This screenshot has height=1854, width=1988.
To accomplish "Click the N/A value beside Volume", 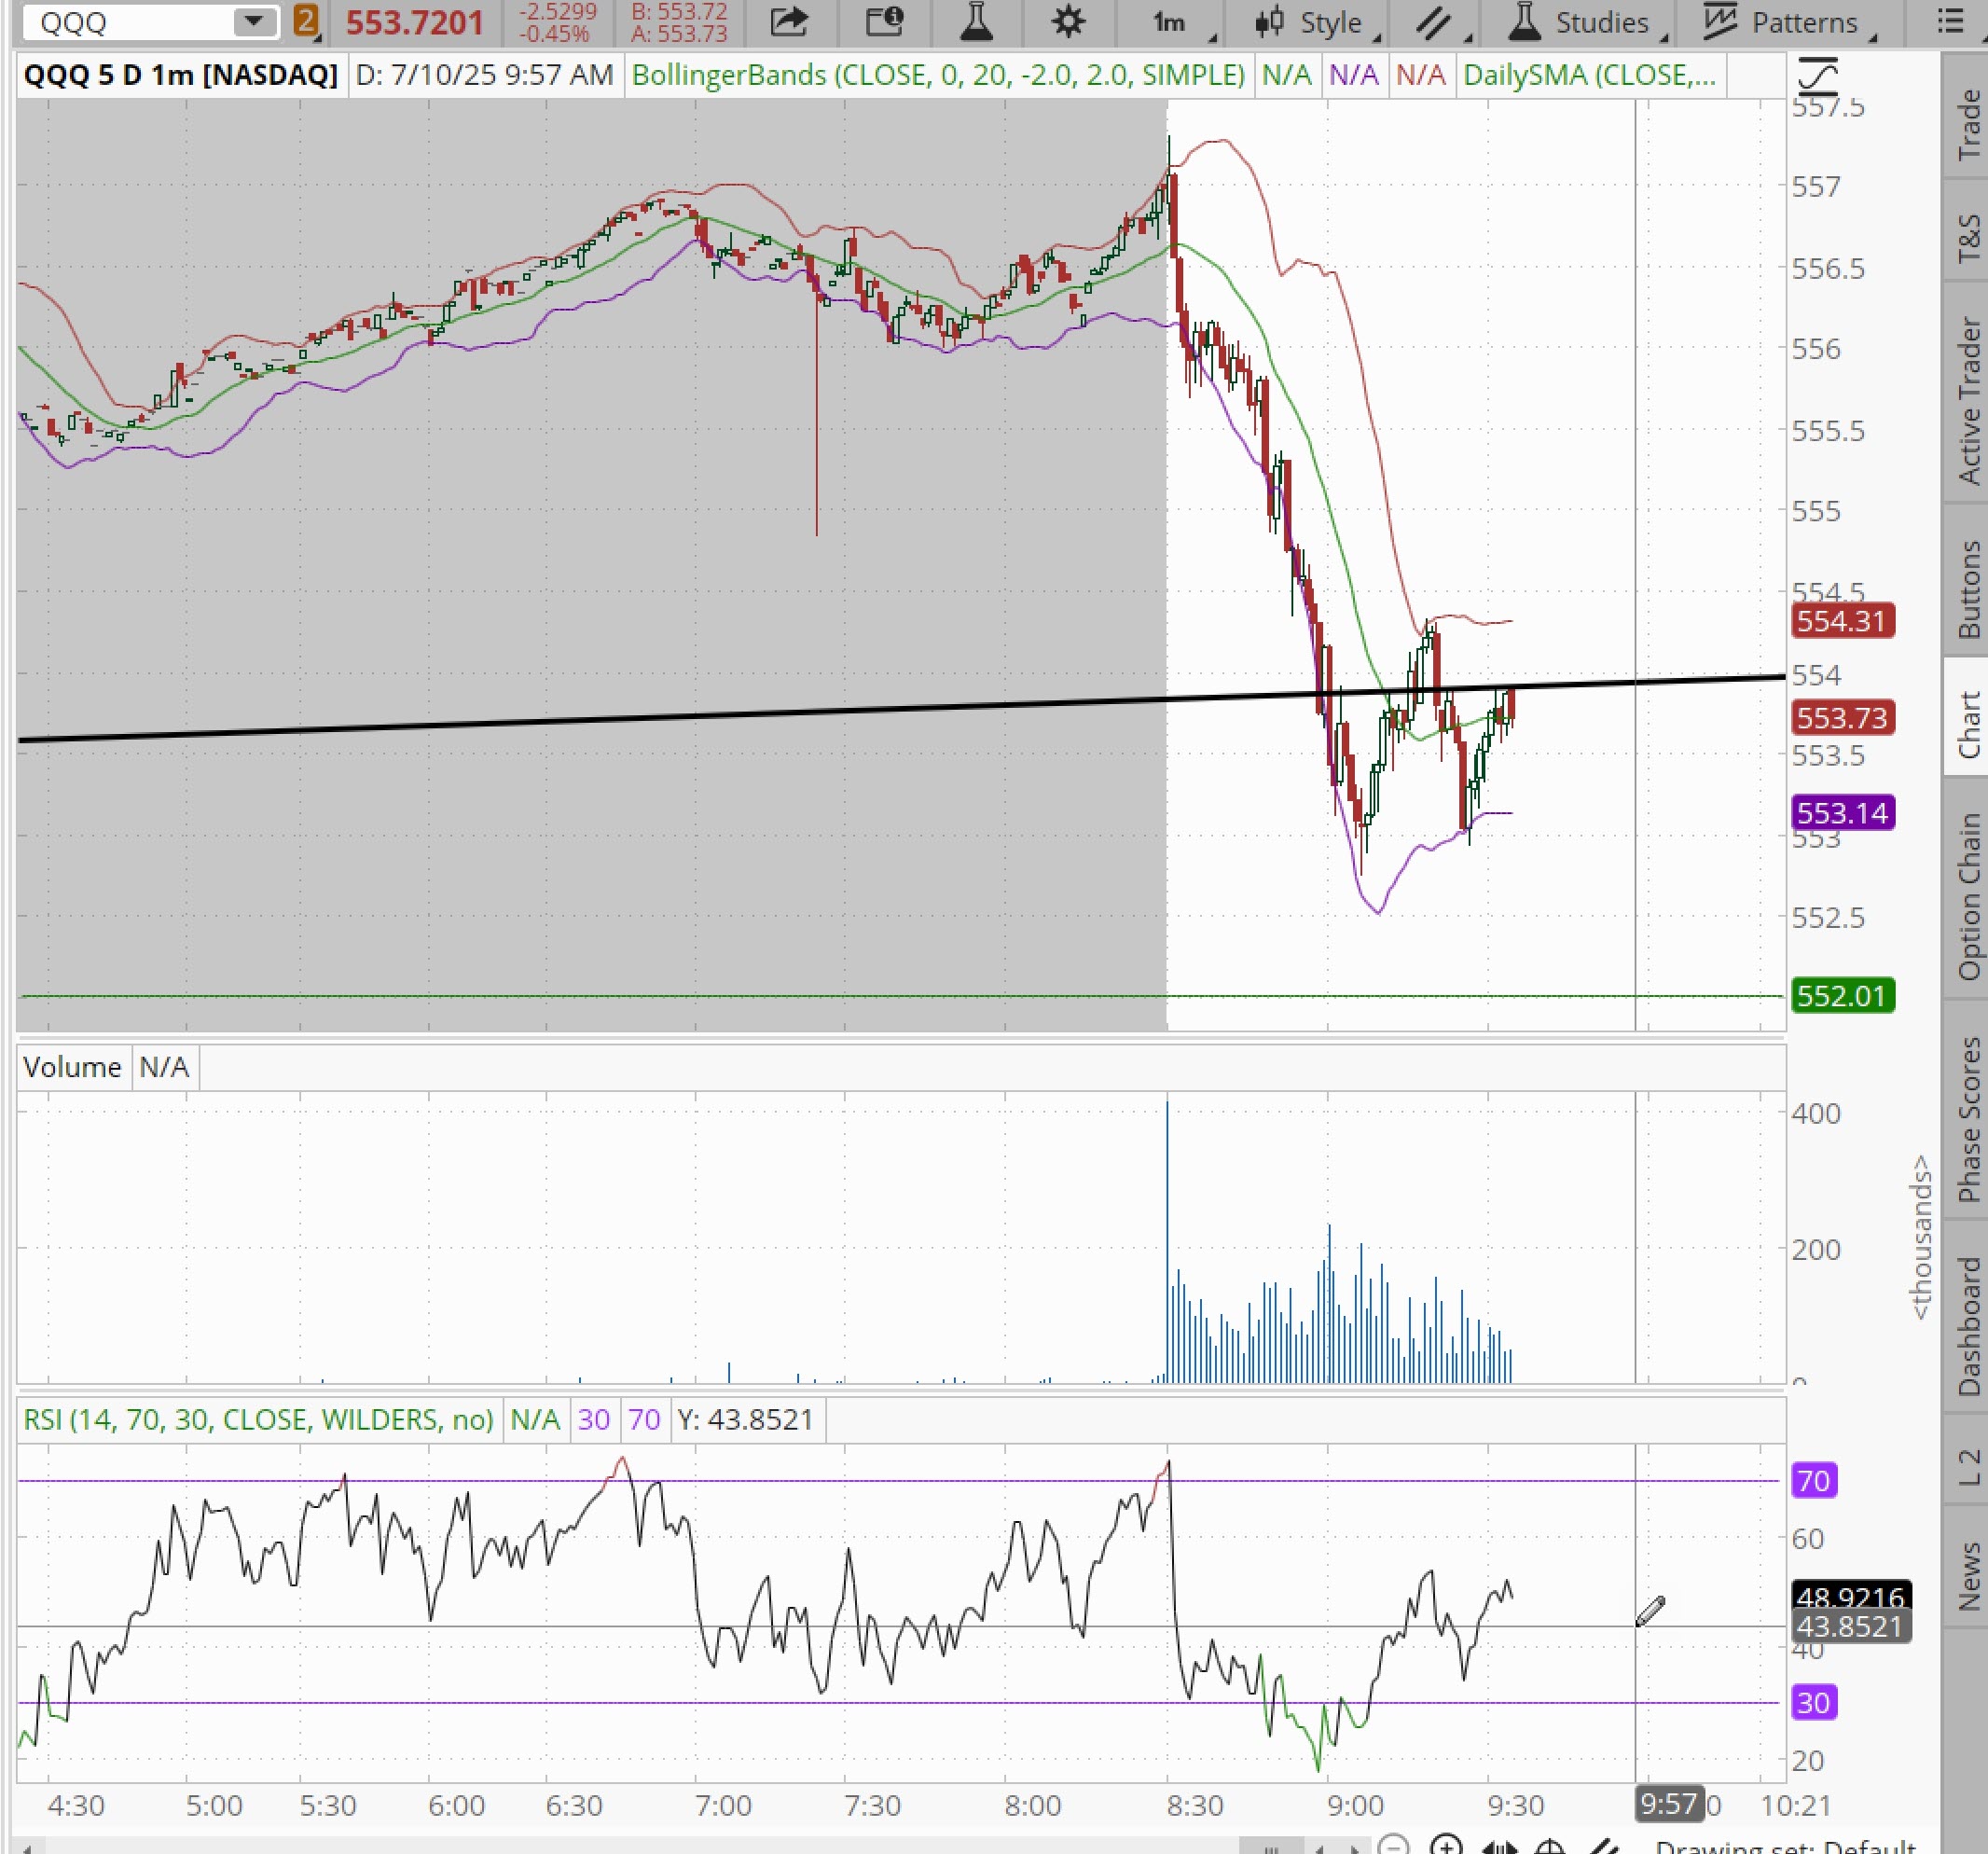I will [164, 1067].
